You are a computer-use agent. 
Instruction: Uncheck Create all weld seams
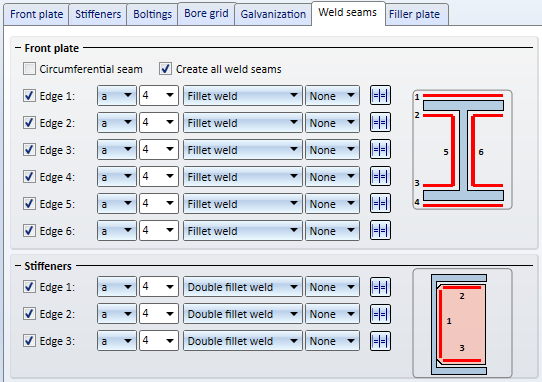click(166, 69)
